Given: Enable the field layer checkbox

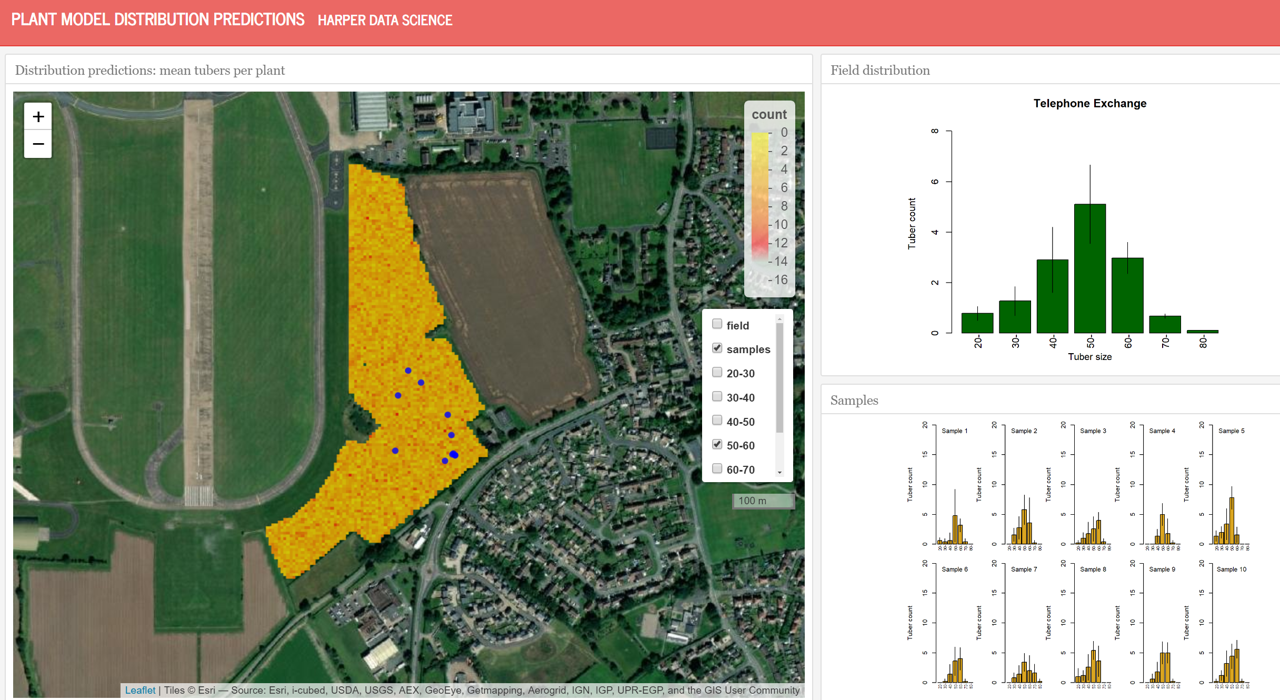Looking at the screenshot, I should (717, 324).
